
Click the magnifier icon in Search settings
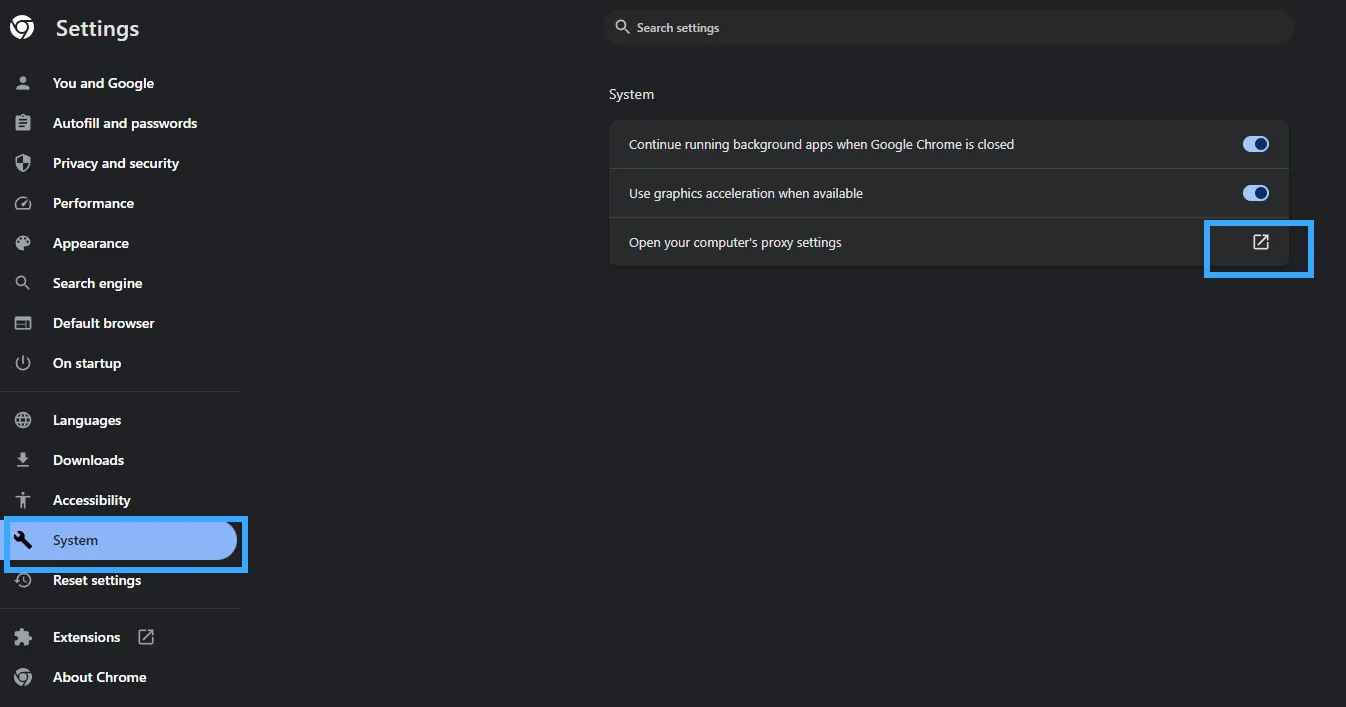pyautogui.click(x=623, y=27)
